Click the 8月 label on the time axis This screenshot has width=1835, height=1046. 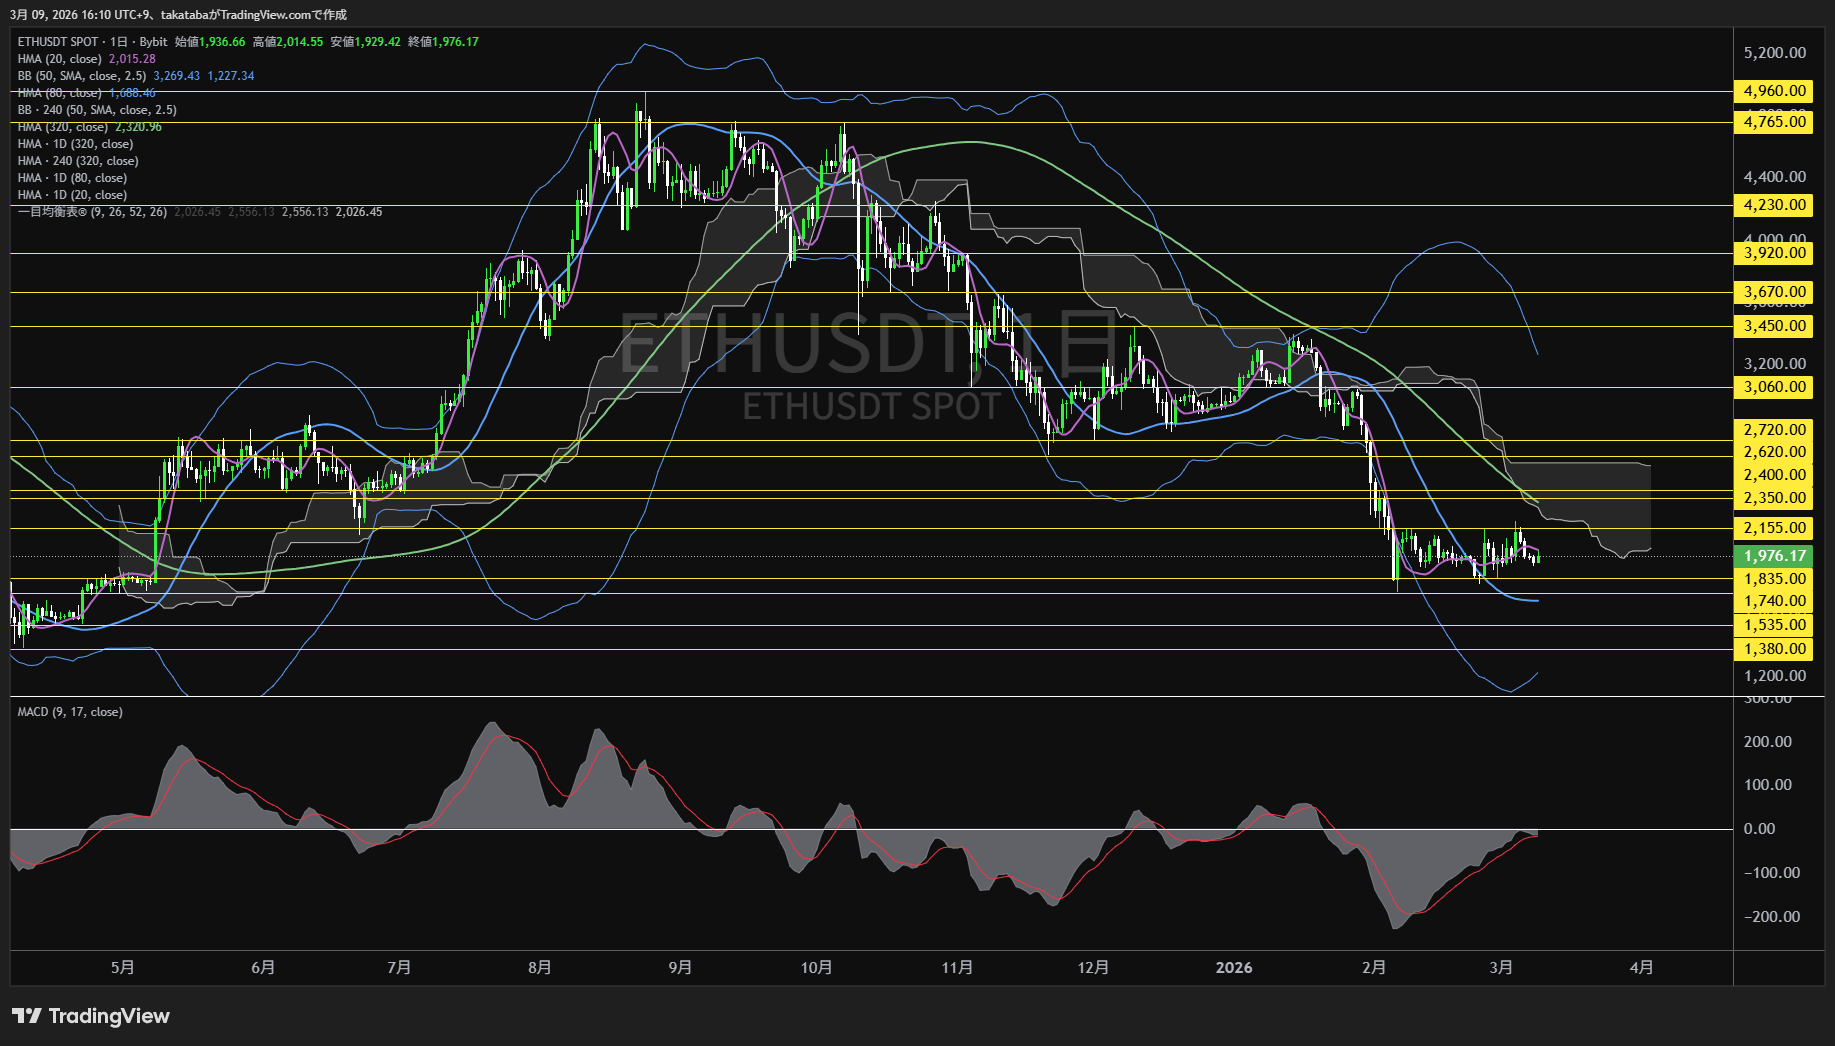point(539,967)
